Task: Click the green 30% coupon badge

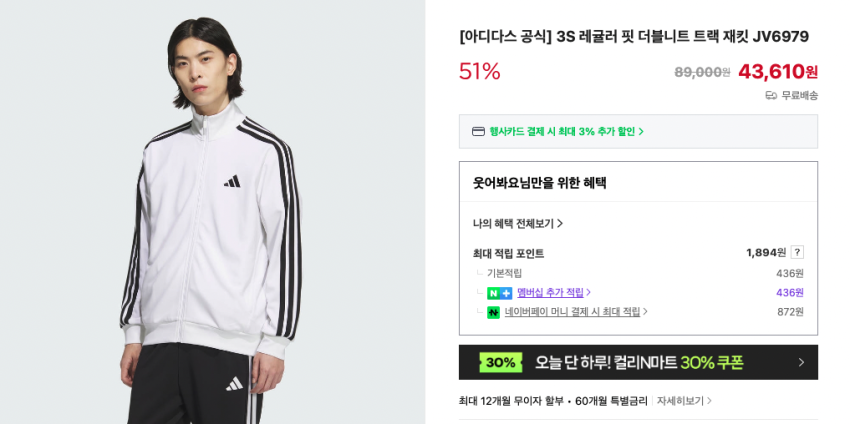Action: click(500, 362)
